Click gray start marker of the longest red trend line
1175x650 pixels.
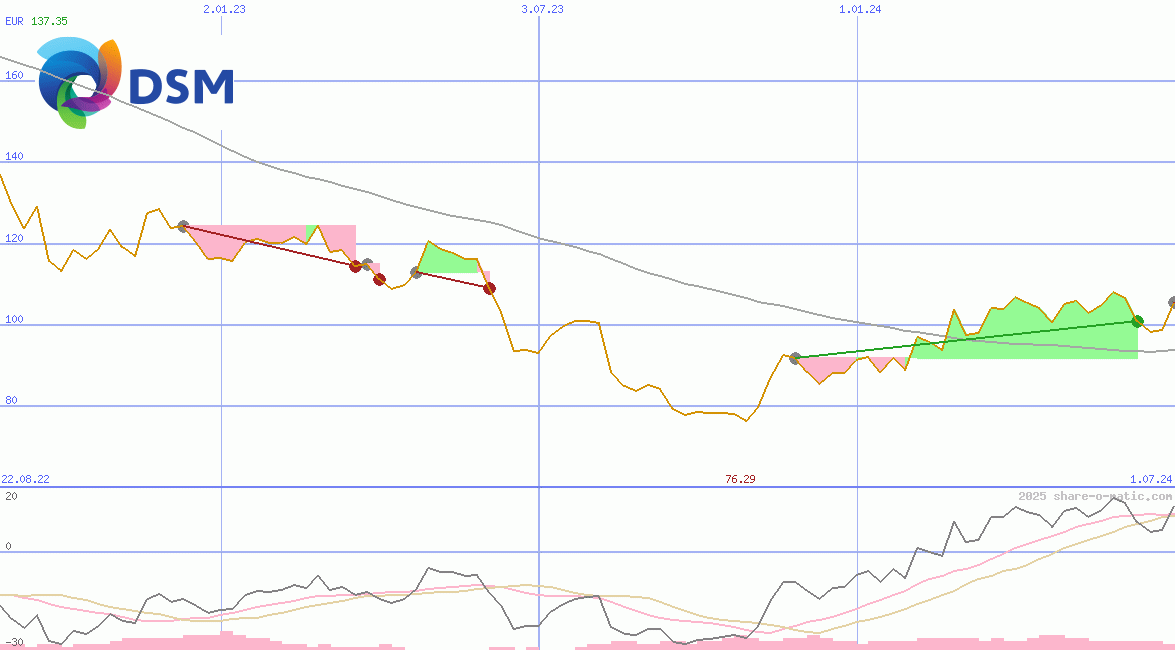[x=183, y=226]
